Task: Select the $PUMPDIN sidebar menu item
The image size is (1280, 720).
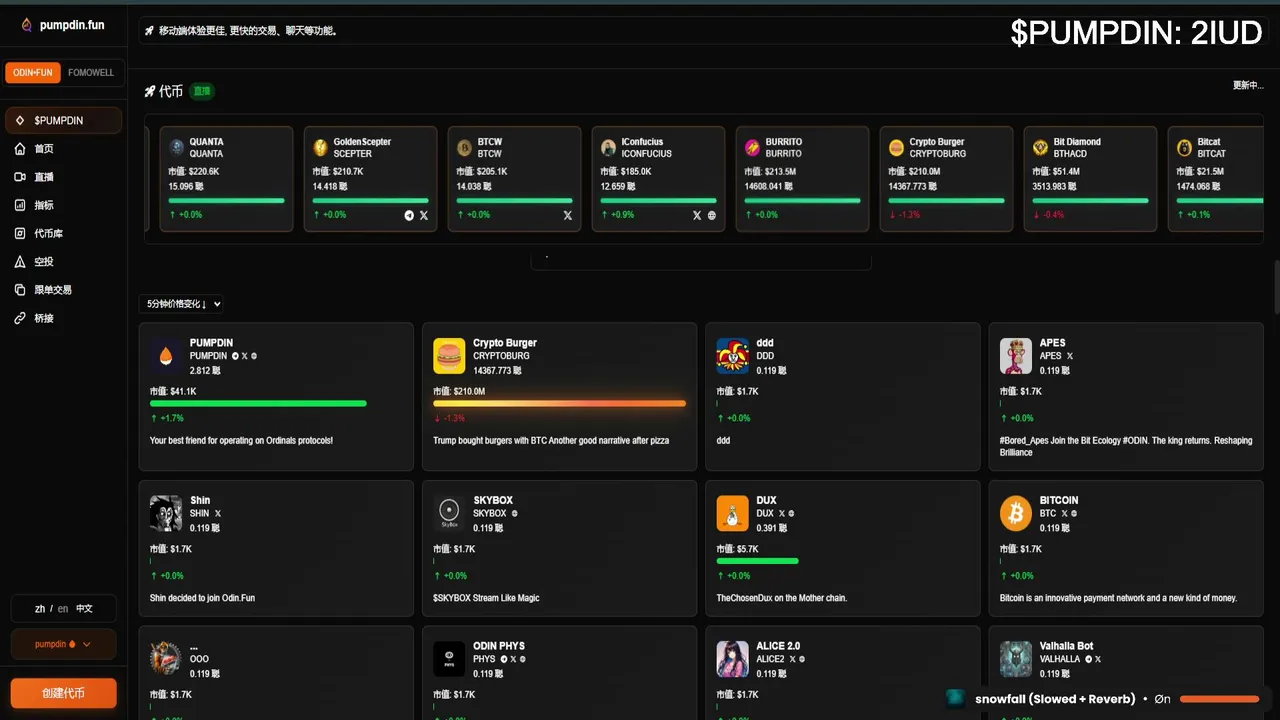Action: pos(63,120)
